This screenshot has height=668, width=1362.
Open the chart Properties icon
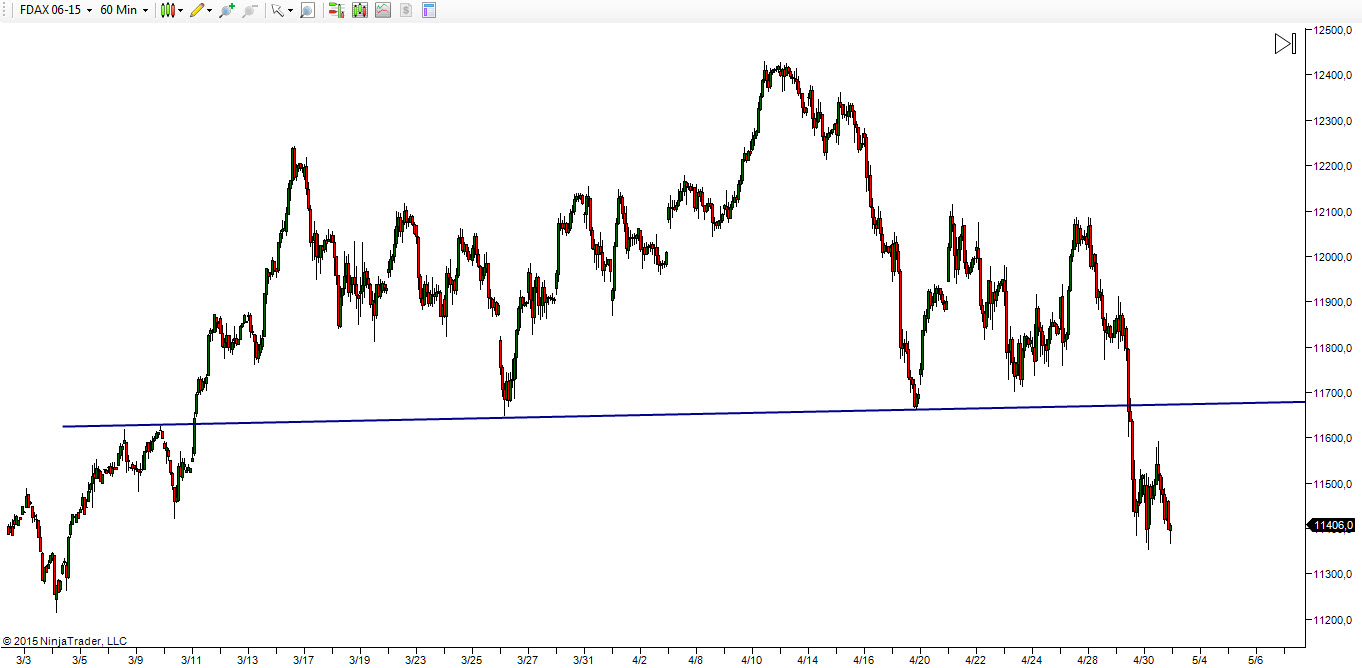coord(428,10)
